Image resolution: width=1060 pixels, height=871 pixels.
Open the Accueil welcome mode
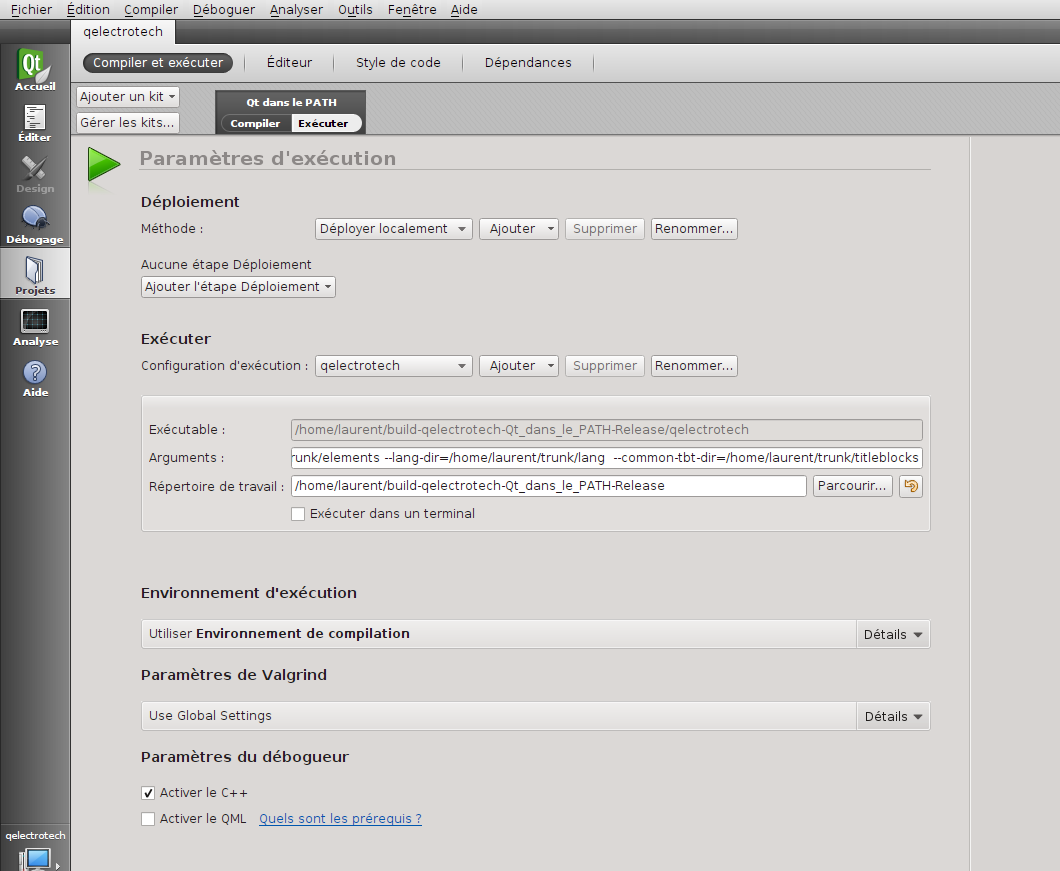coord(35,70)
